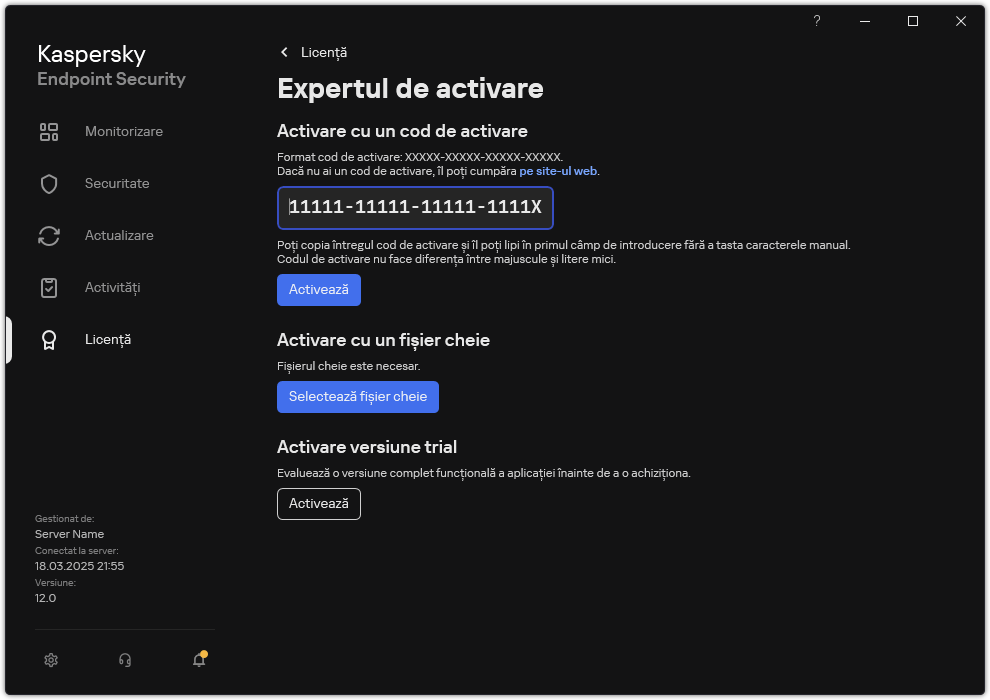This screenshot has height=700, width=990.
Task: Show notifications via the bell icon
Action: click(x=198, y=661)
